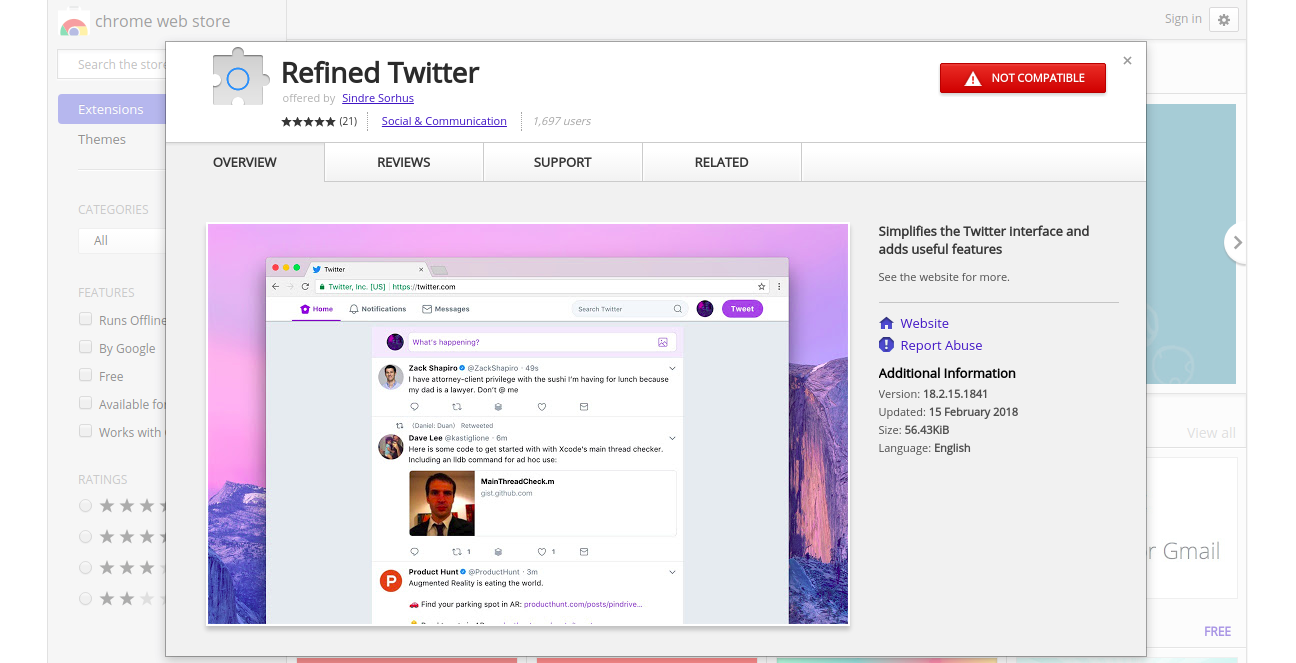Select the top star rating radio button
The image size is (1296, 663).
click(86, 506)
